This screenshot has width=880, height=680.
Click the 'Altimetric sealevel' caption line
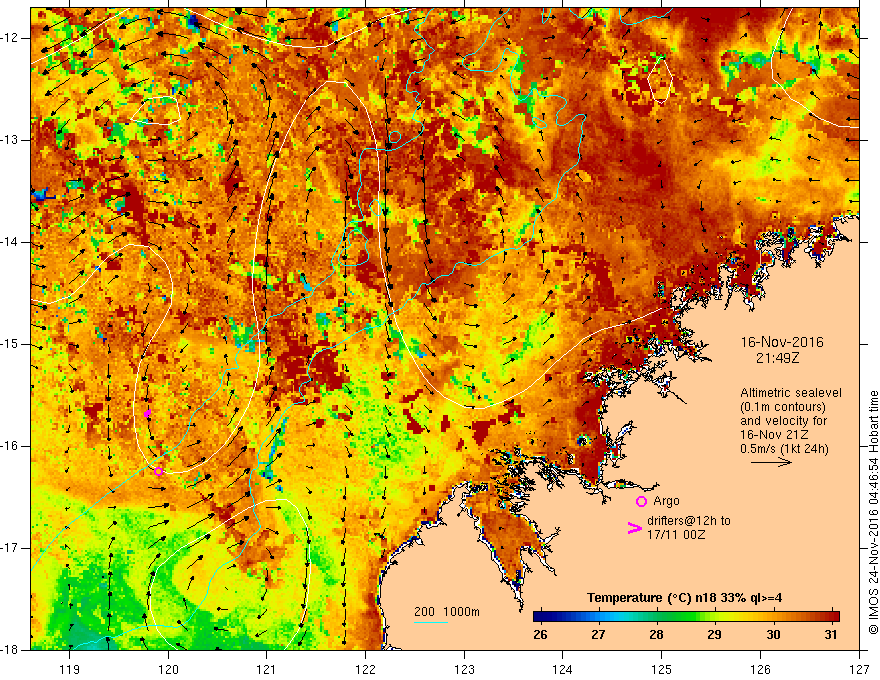point(791,393)
